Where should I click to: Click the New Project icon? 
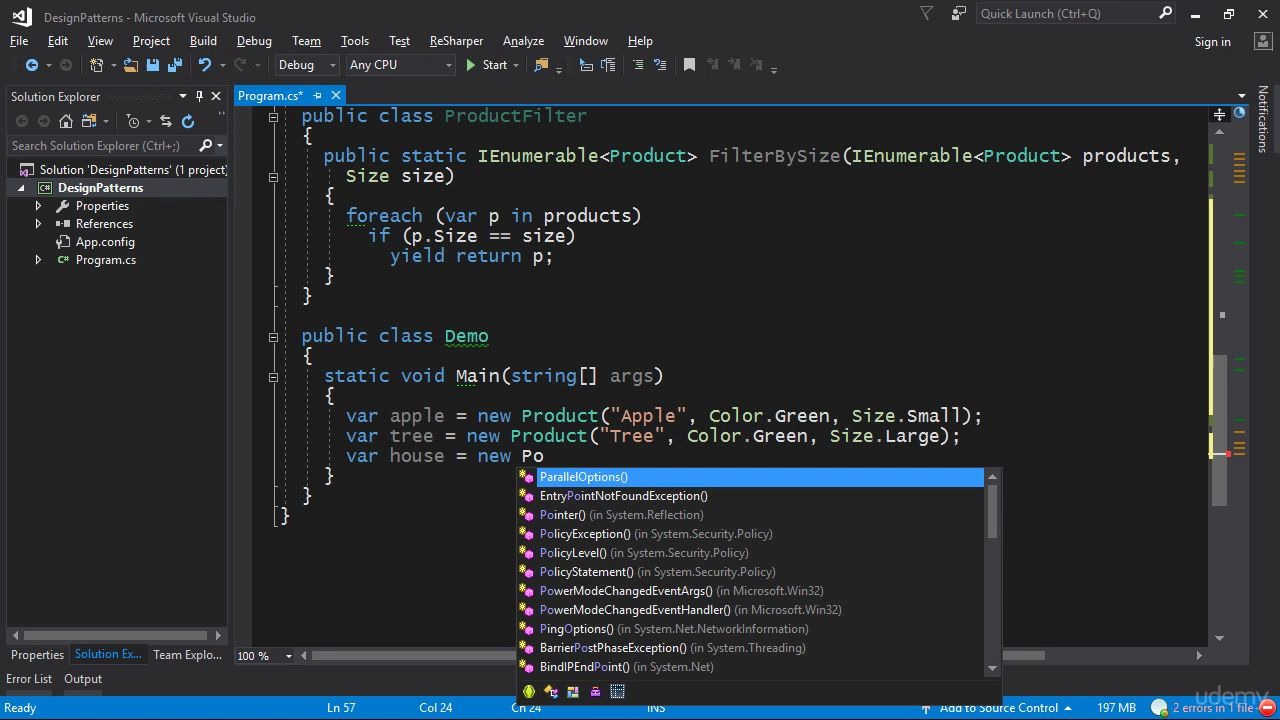pos(97,64)
